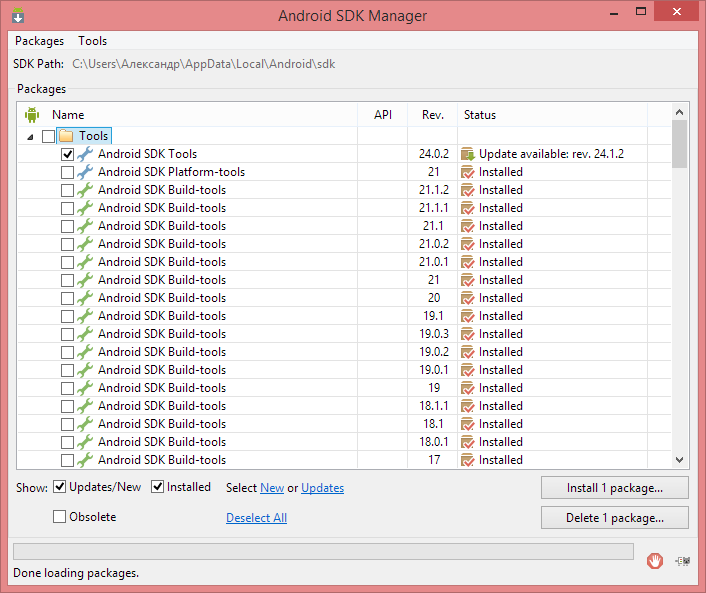Click the SDK Manager title bar app icon
The width and height of the screenshot is (706, 593).
[18, 15]
